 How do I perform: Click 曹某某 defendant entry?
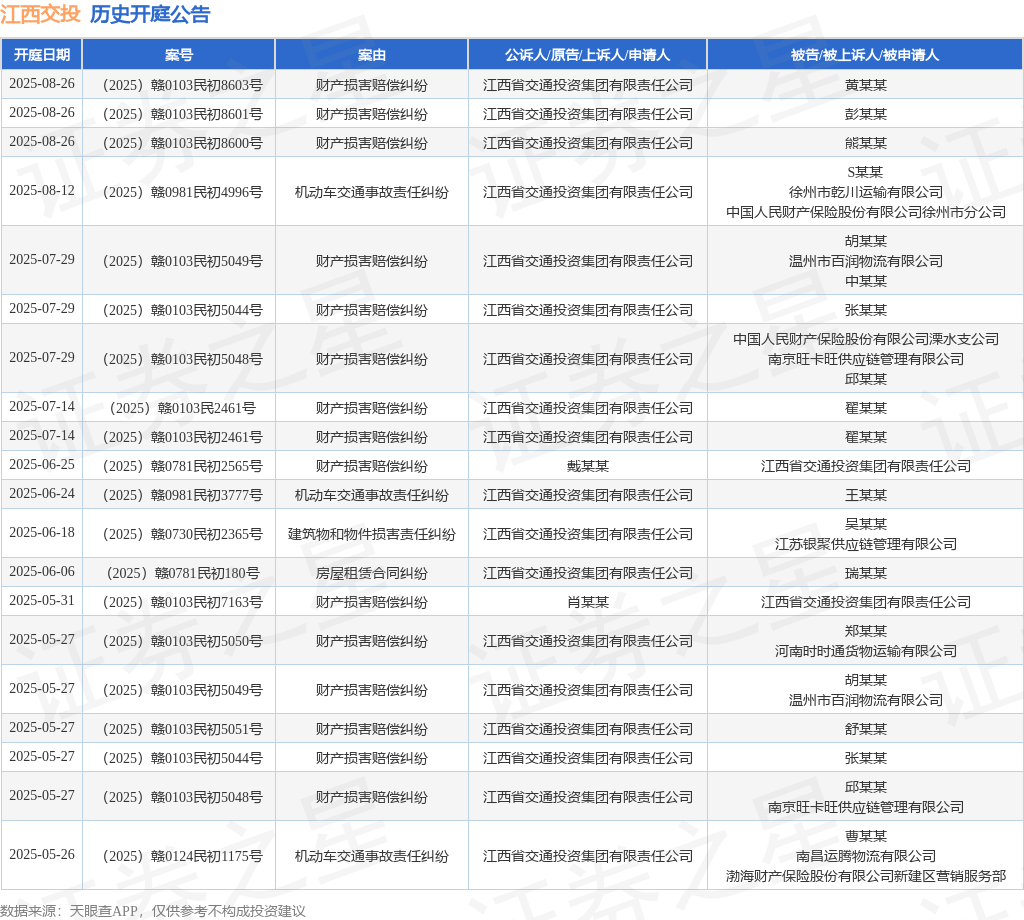coord(865,836)
